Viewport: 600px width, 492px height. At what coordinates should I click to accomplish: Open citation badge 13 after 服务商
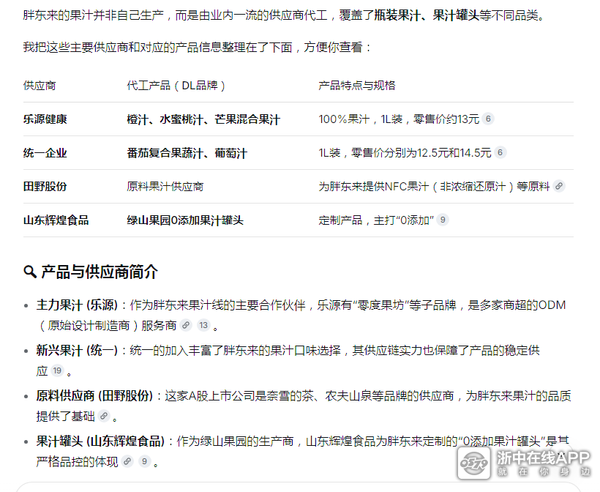pyautogui.click(x=203, y=326)
